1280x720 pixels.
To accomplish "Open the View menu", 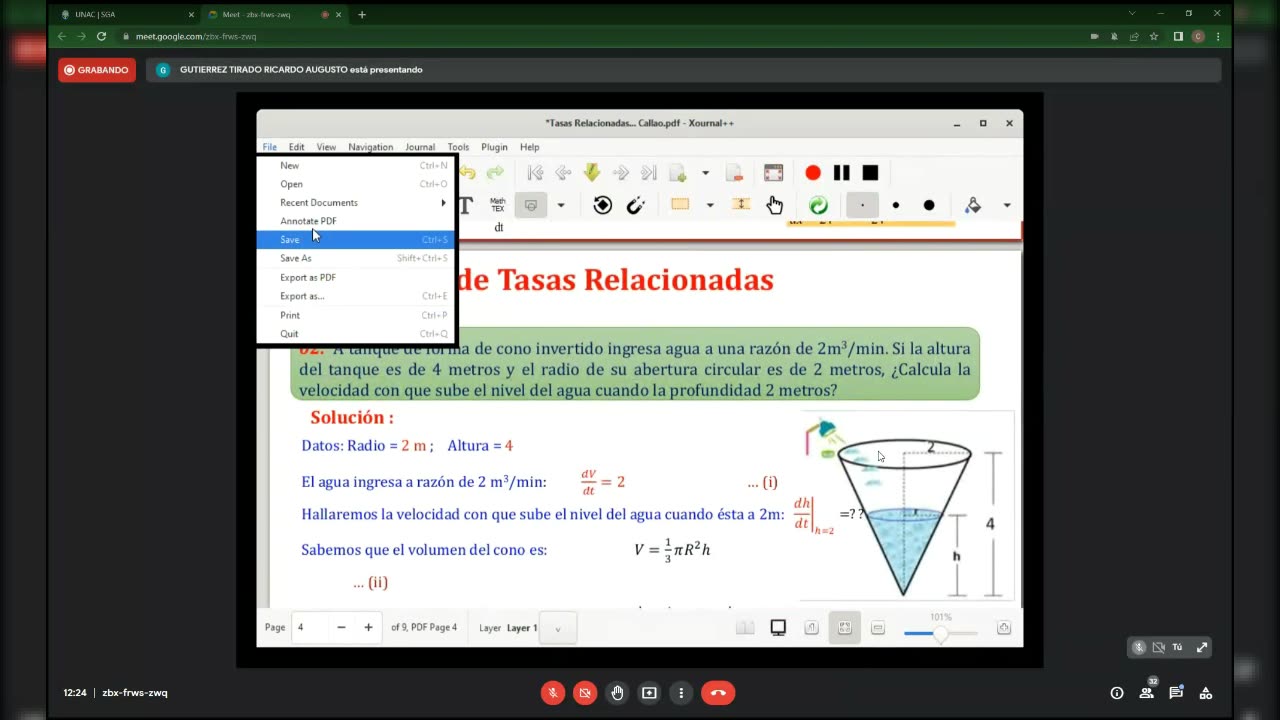I will coord(326,147).
